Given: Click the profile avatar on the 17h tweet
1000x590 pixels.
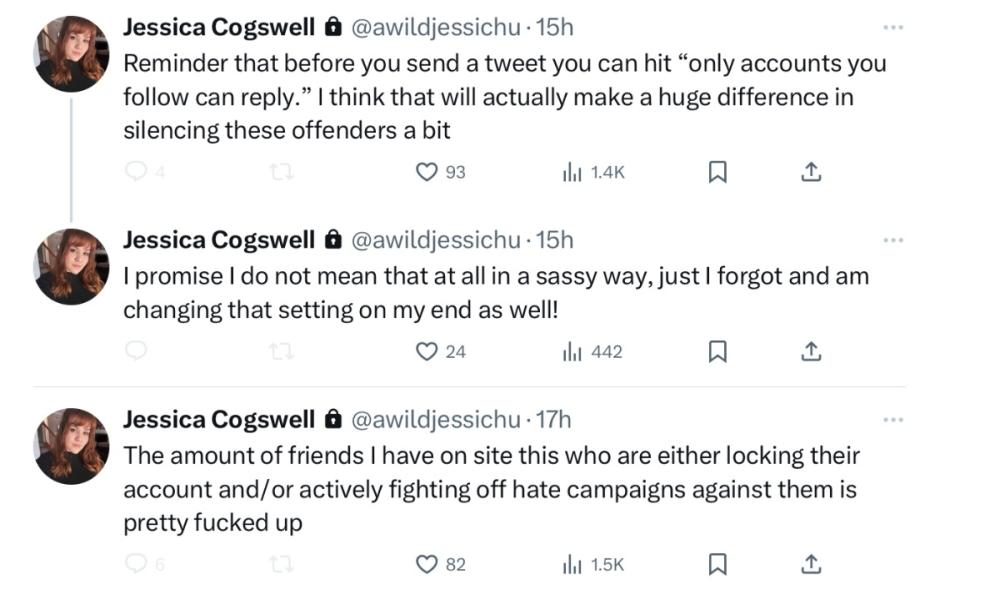Looking at the screenshot, I should pos(72,446).
